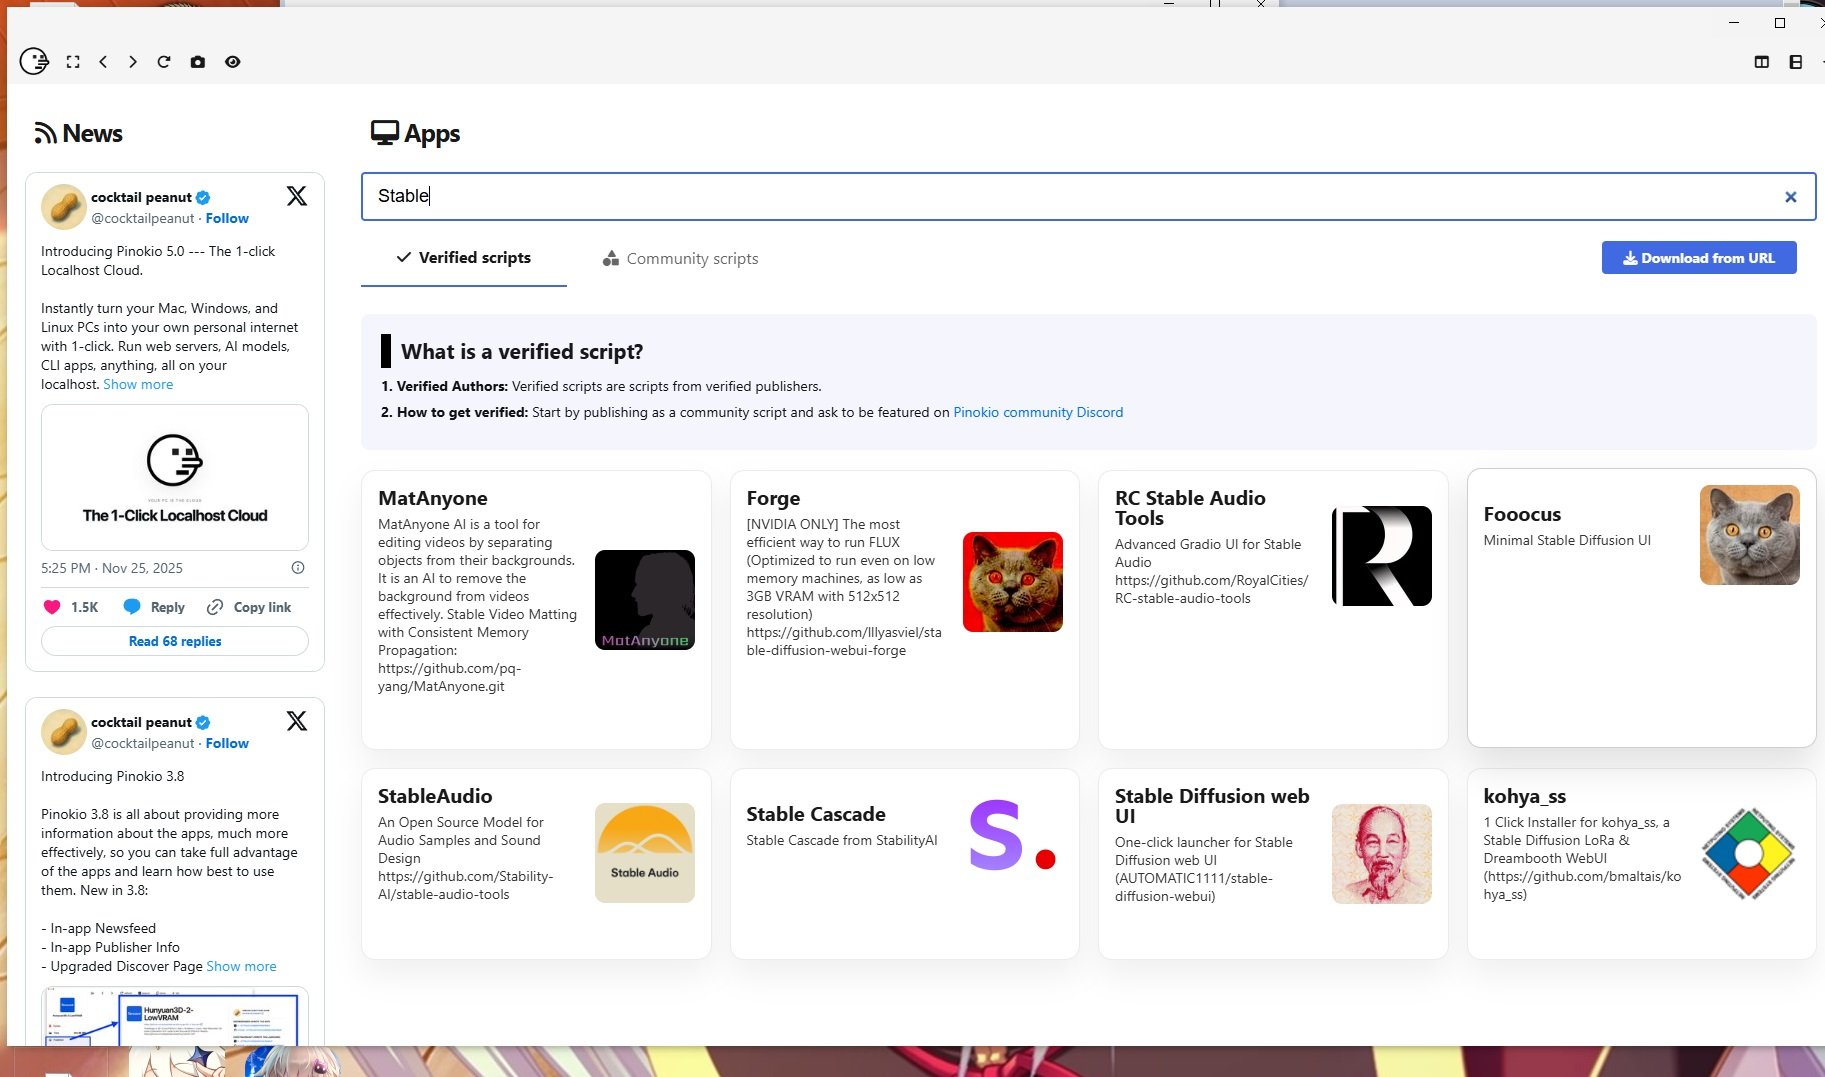Go forward with the right arrow

pyautogui.click(x=133, y=62)
